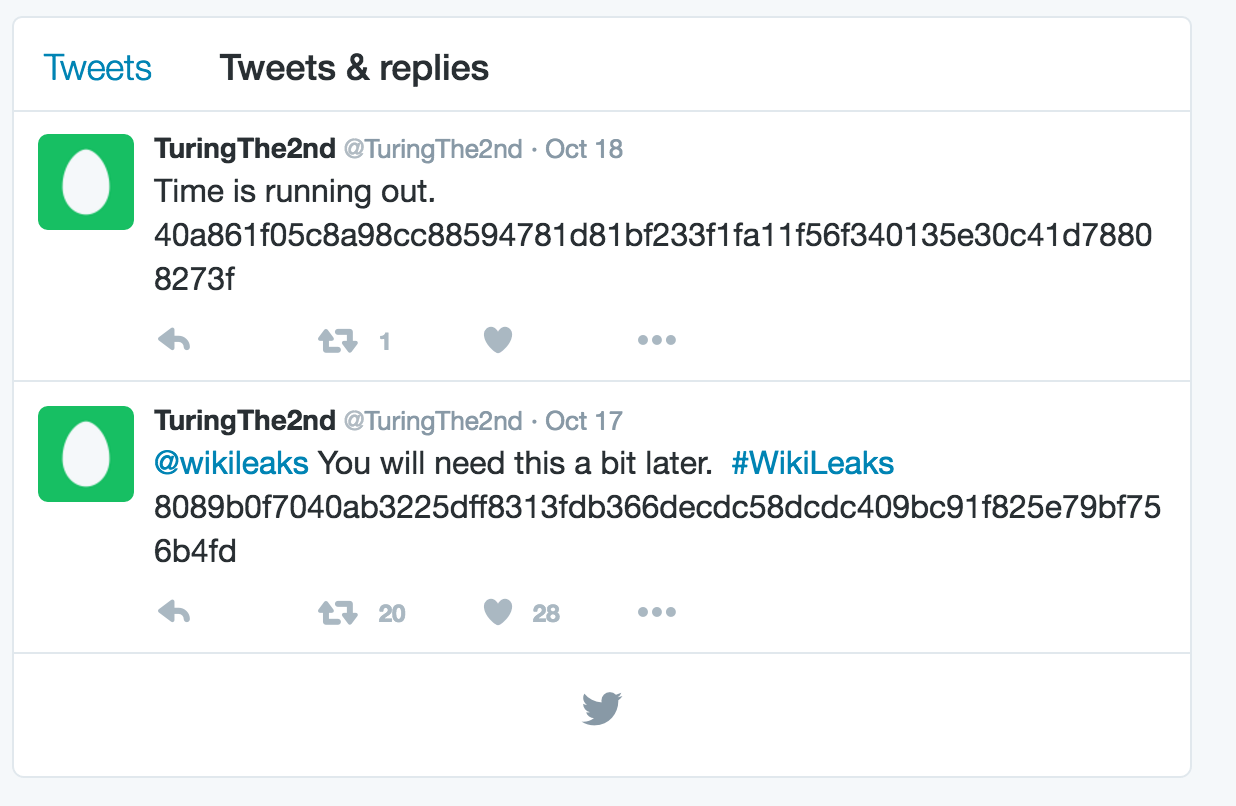1236x806 pixels.
Task: Click the #WikiLeaks hashtag
Action: (812, 463)
